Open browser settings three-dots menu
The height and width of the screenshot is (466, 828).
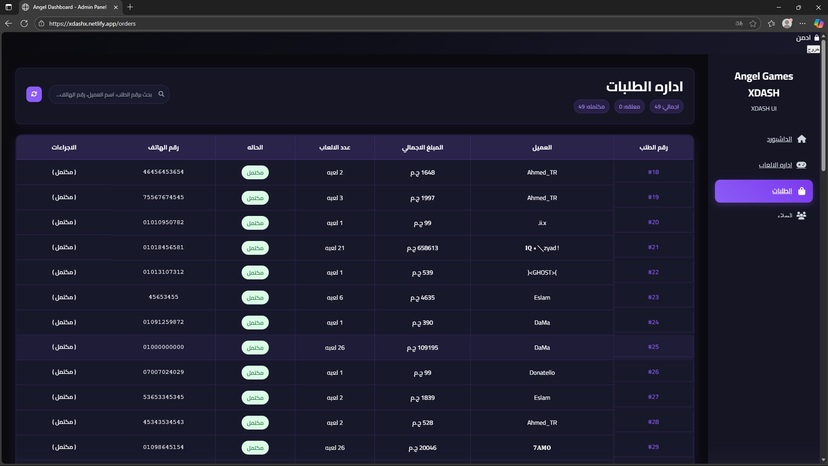pyautogui.click(x=802, y=23)
